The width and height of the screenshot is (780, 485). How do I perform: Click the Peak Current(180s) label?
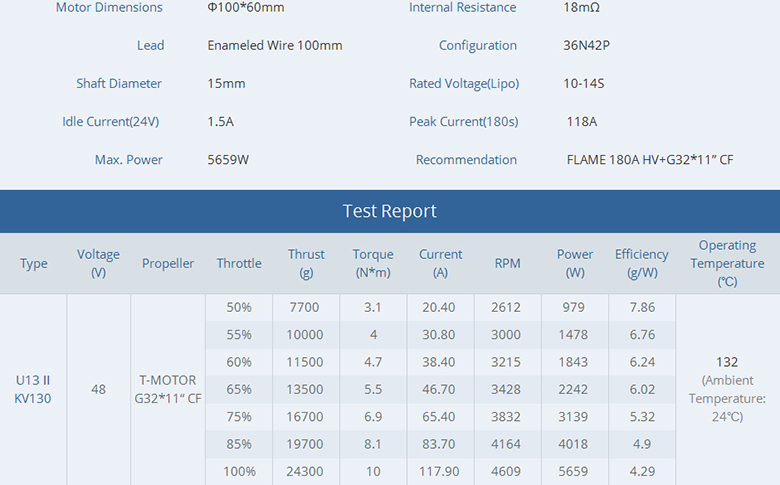[x=464, y=122]
